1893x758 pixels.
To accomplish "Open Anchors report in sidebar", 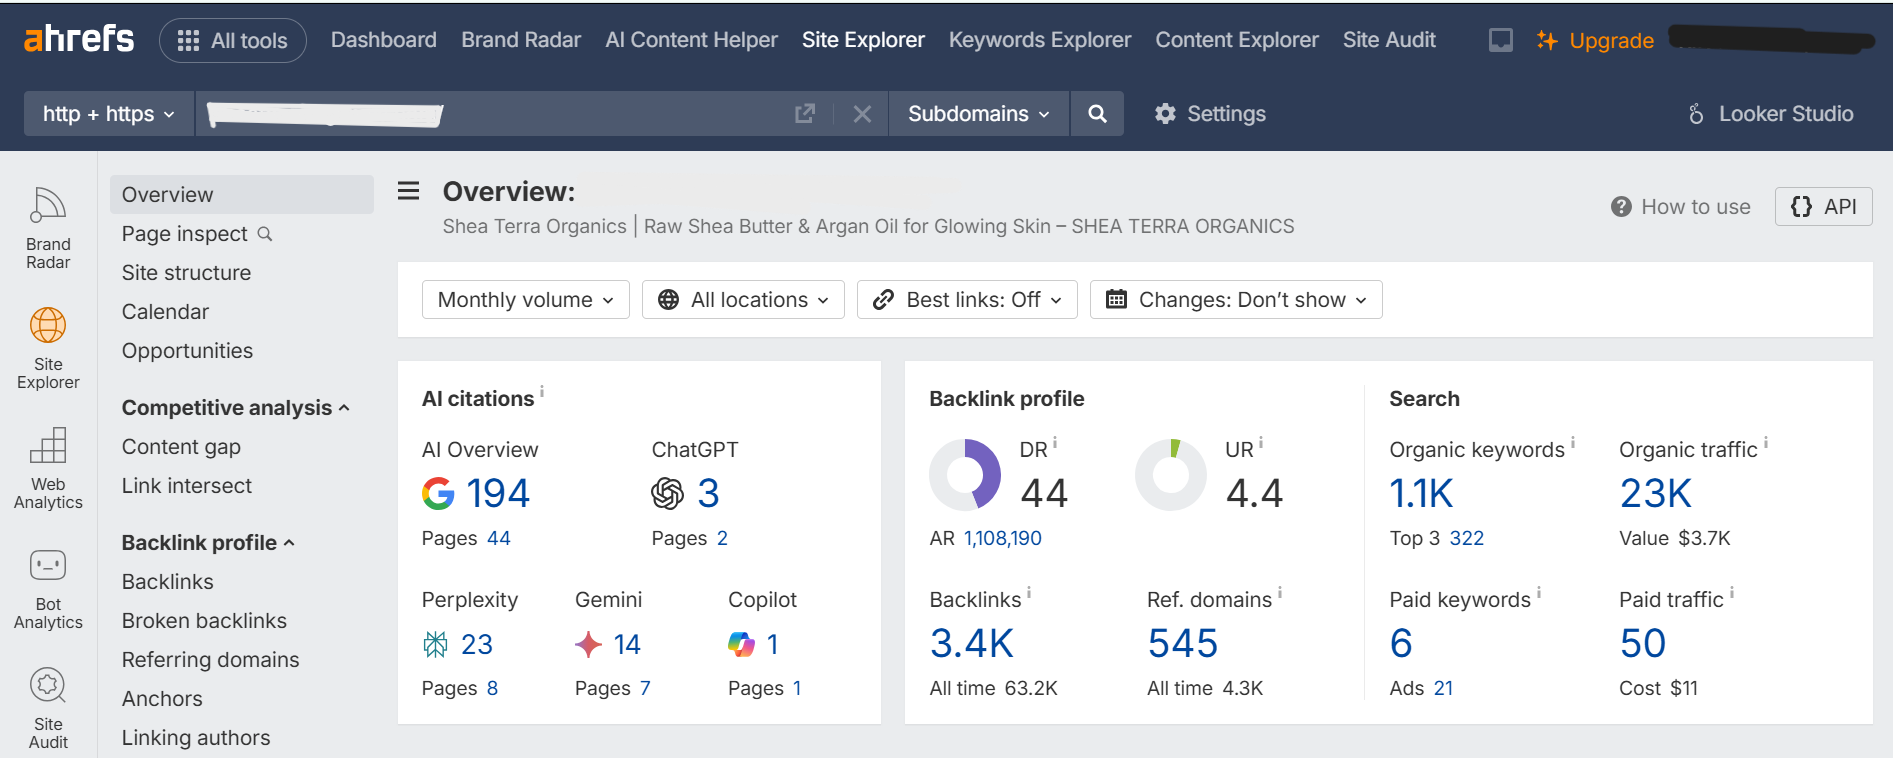I will click(x=162, y=699).
